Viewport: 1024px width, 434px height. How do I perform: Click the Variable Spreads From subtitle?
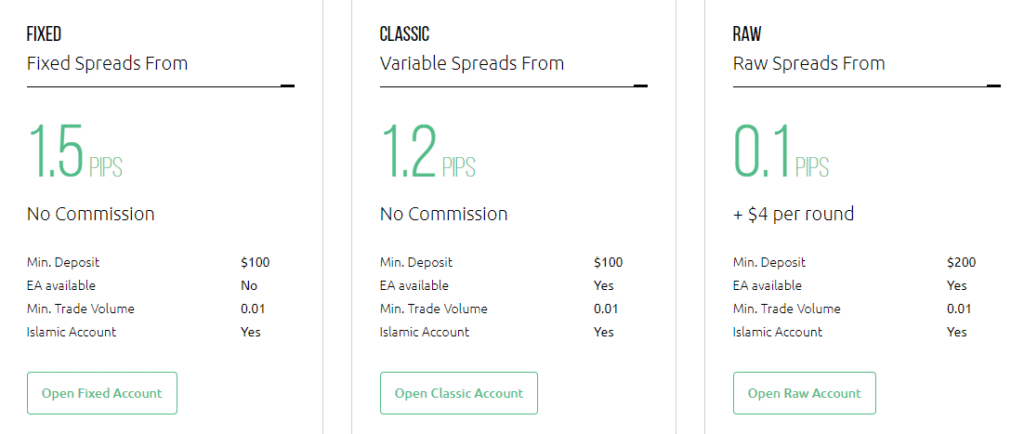click(472, 63)
